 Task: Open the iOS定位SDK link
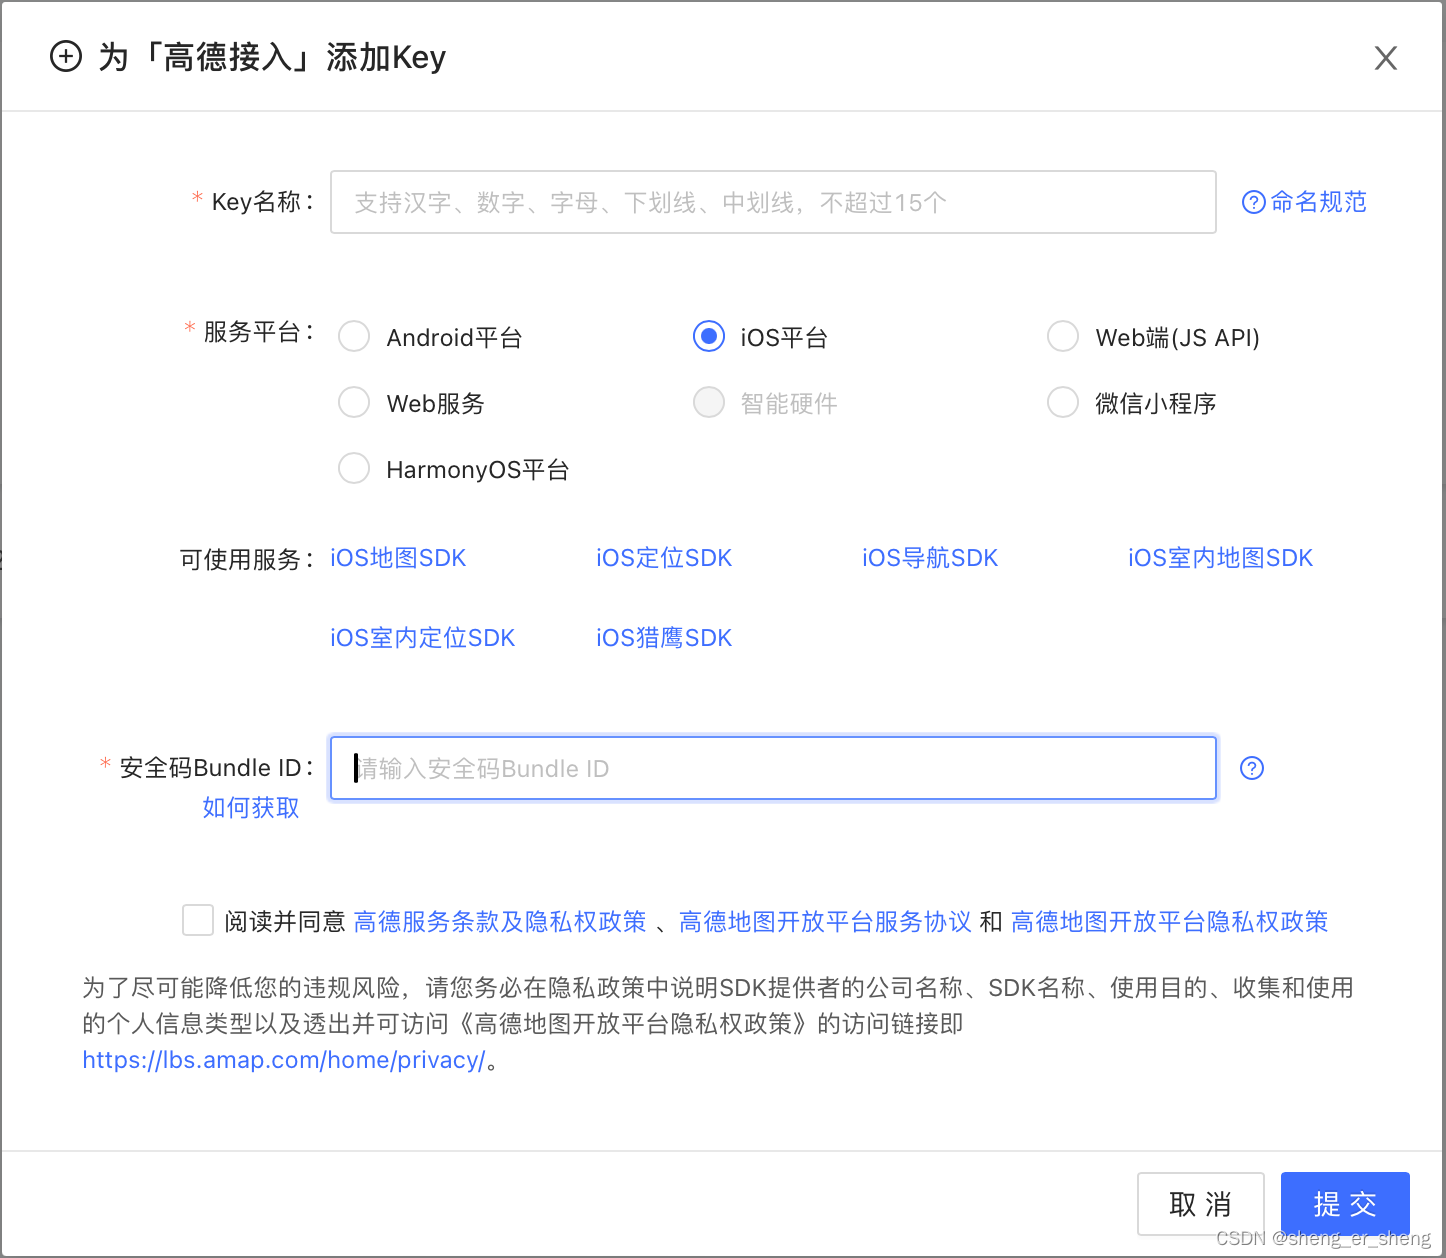pyautogui.click(x=664, y=558)
